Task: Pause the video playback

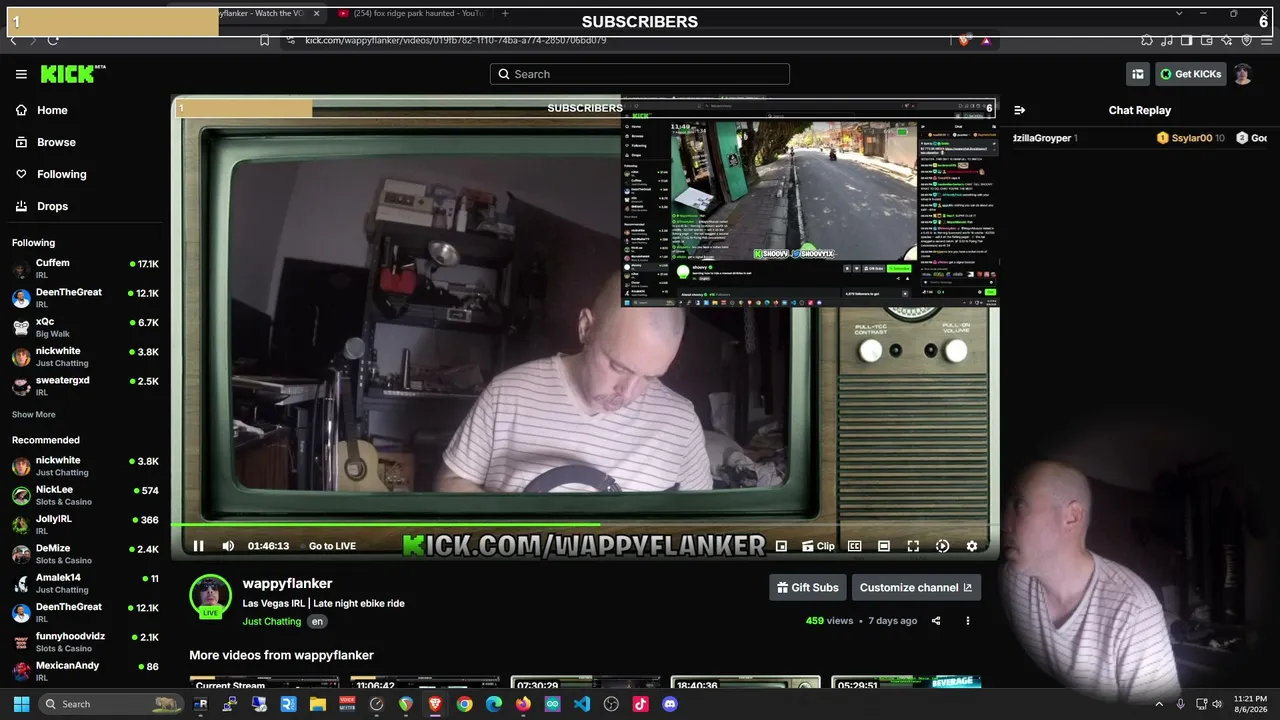Action: tap(198, 546)
